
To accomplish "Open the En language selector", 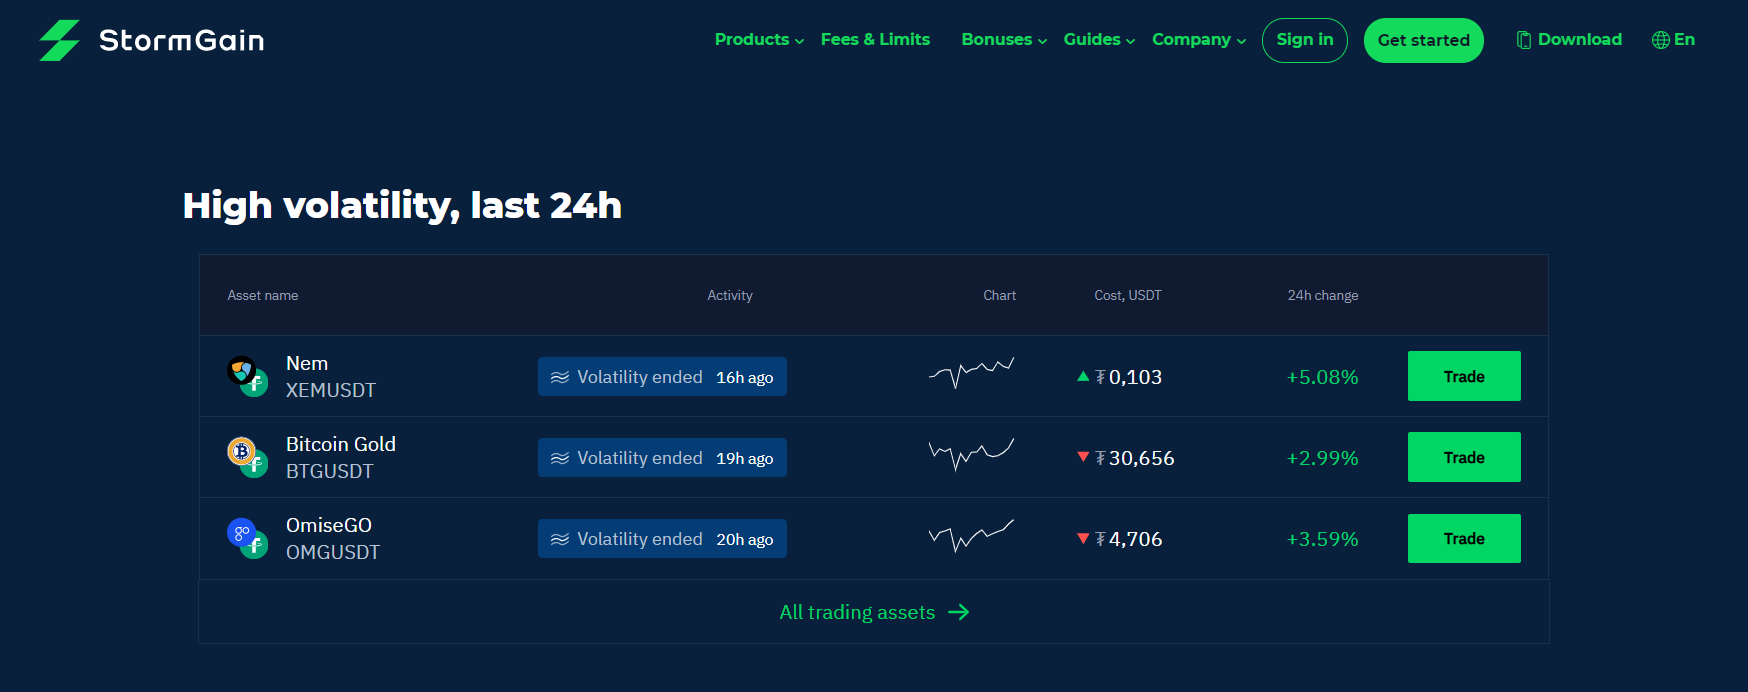I will tap(1674, 40).
